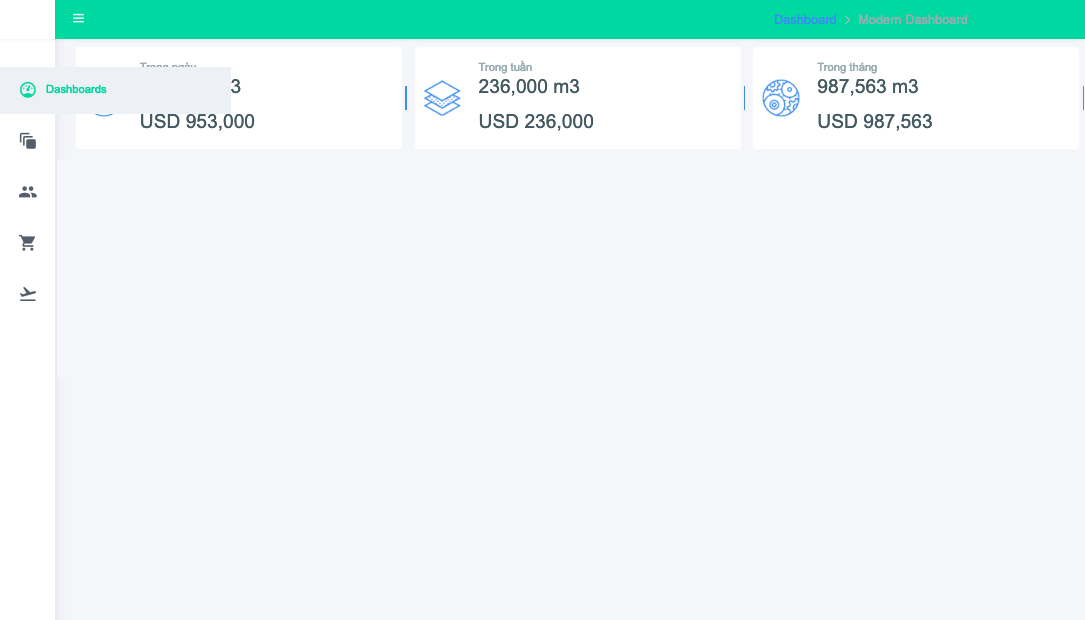Click the 236,000 m3 value
This screenshot has width=1085, height=620.
[x=529, y=86]
